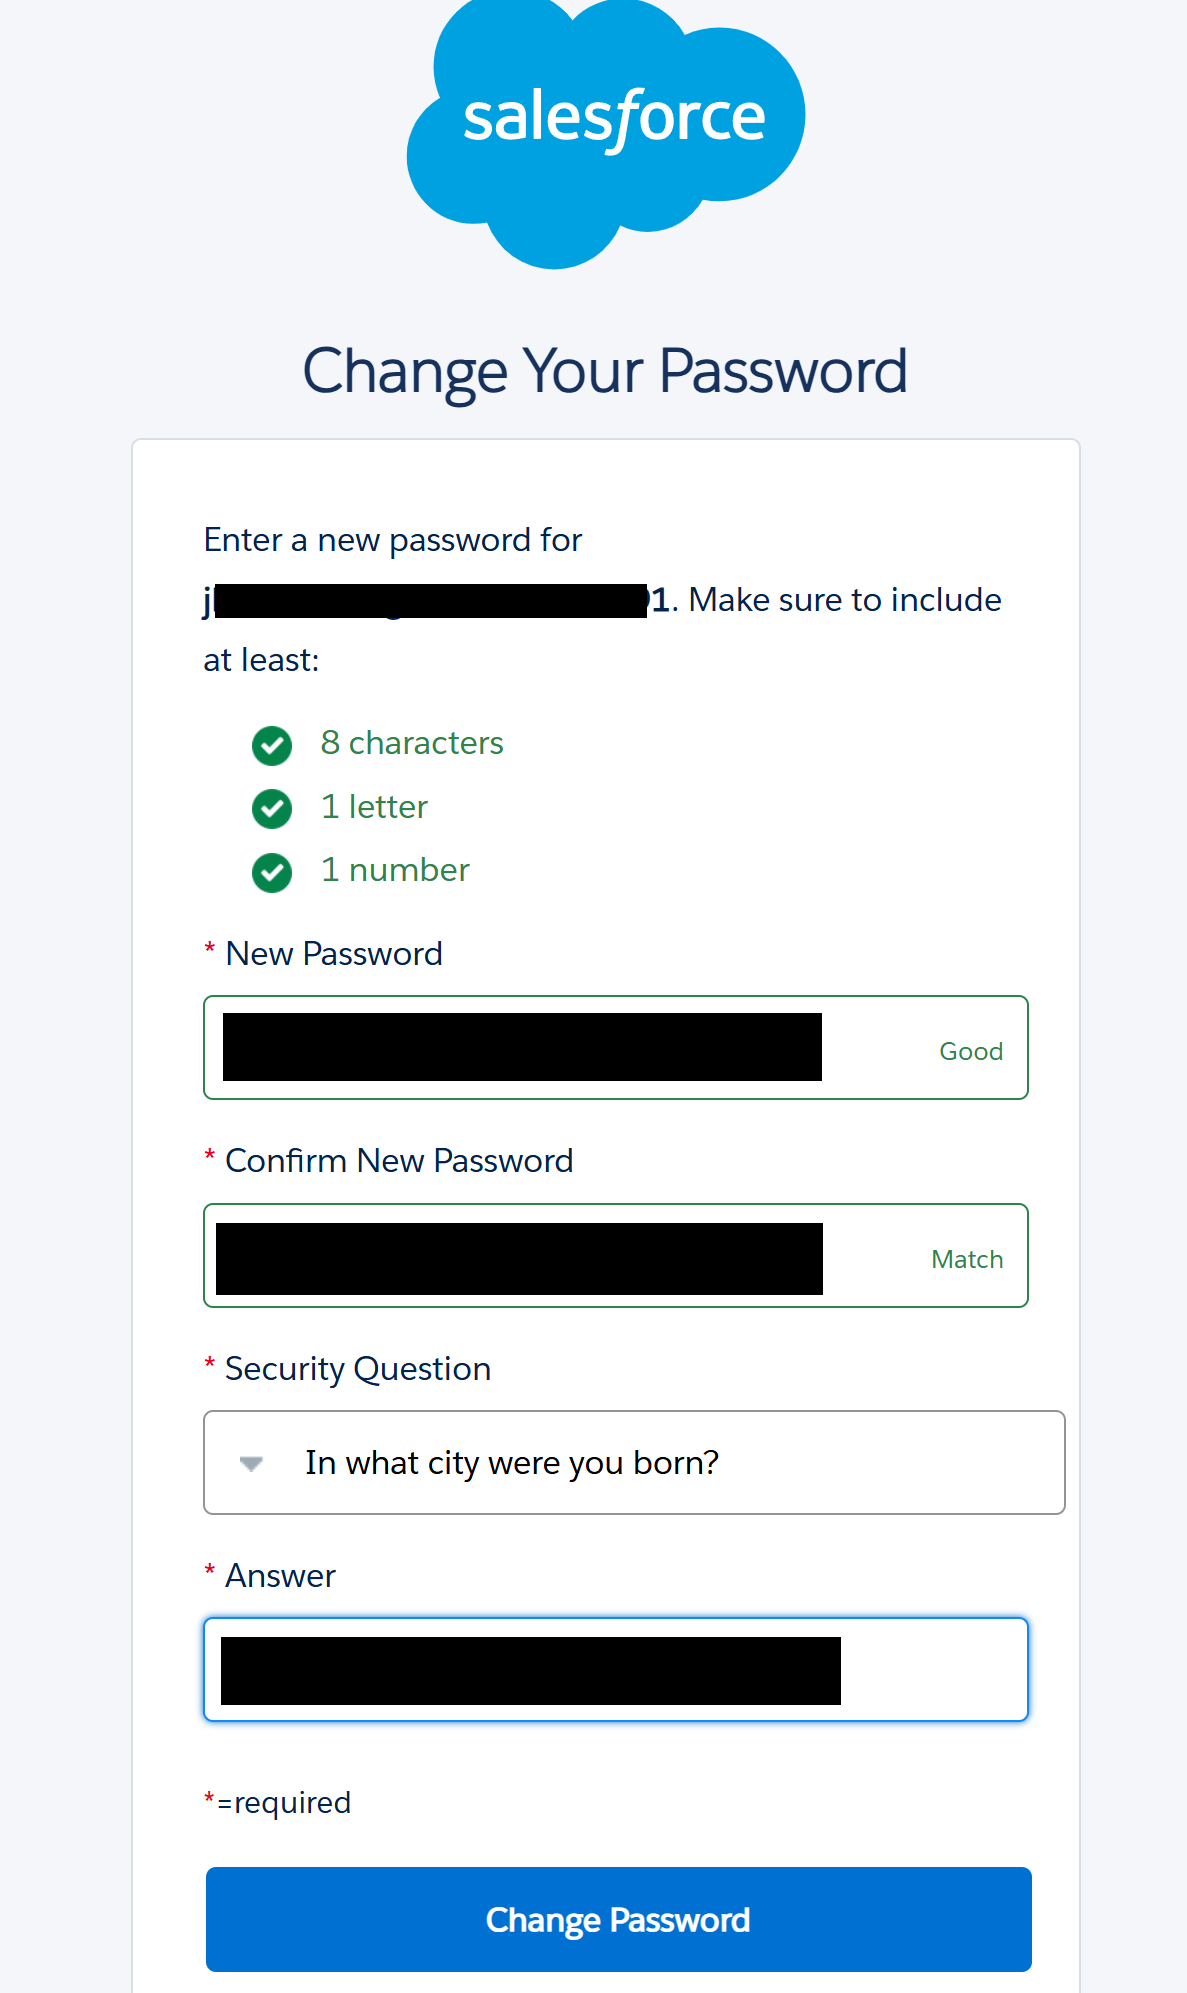Click the "Change Your Password" heading
This screenshot has height=1993, width=1187.
click(x=605, y=371)
